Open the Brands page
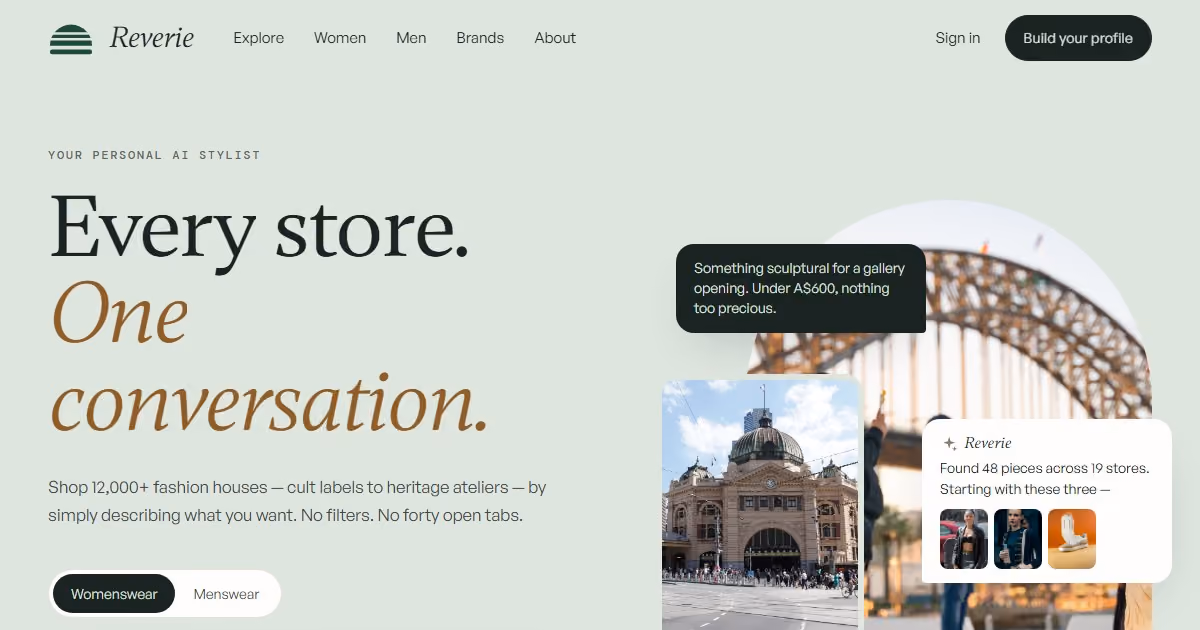This screenshot has height=630, width=1200. [x=480, y=38]
